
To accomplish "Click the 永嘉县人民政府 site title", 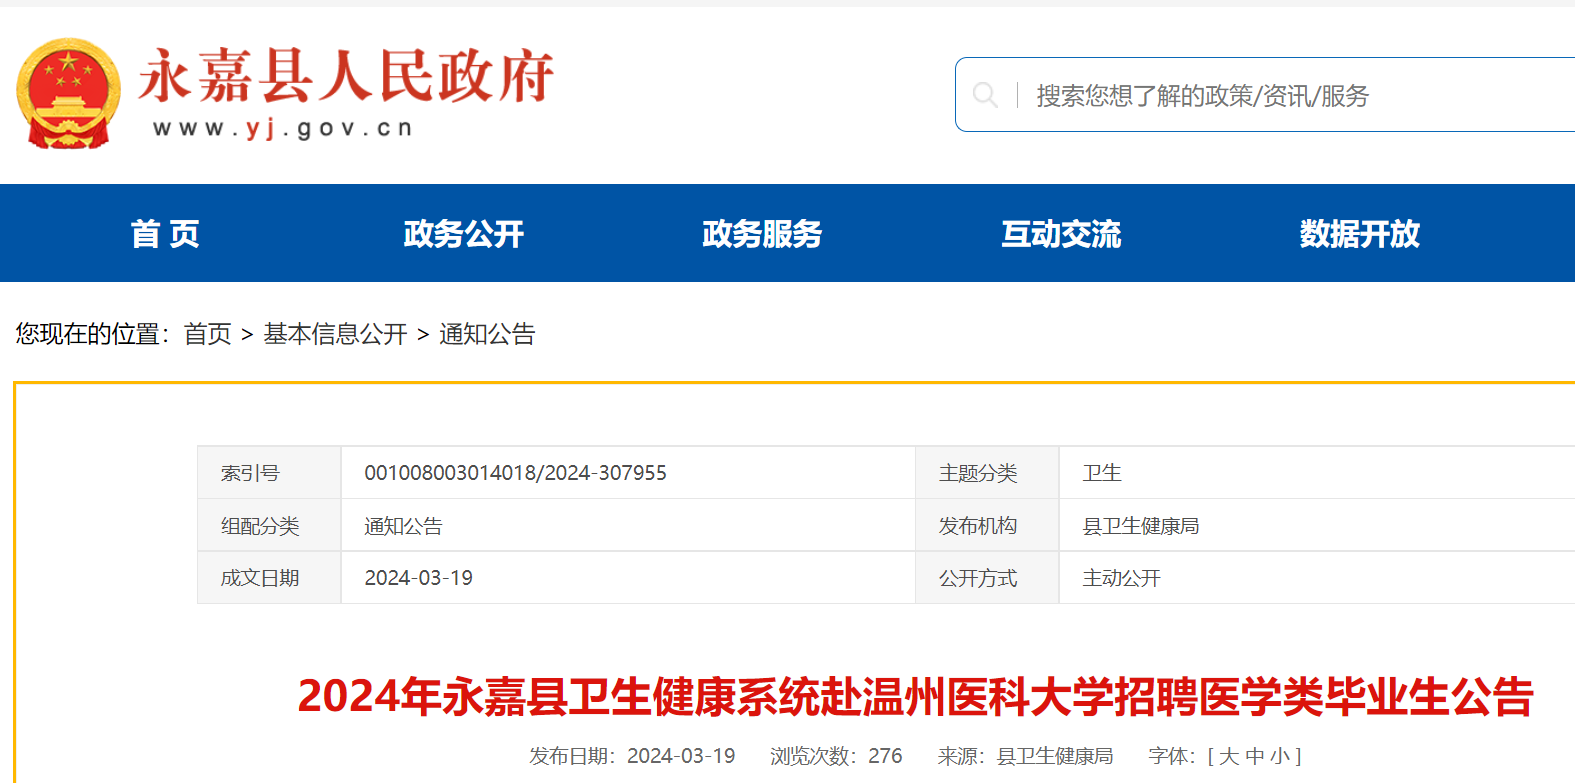I will 346,76.
